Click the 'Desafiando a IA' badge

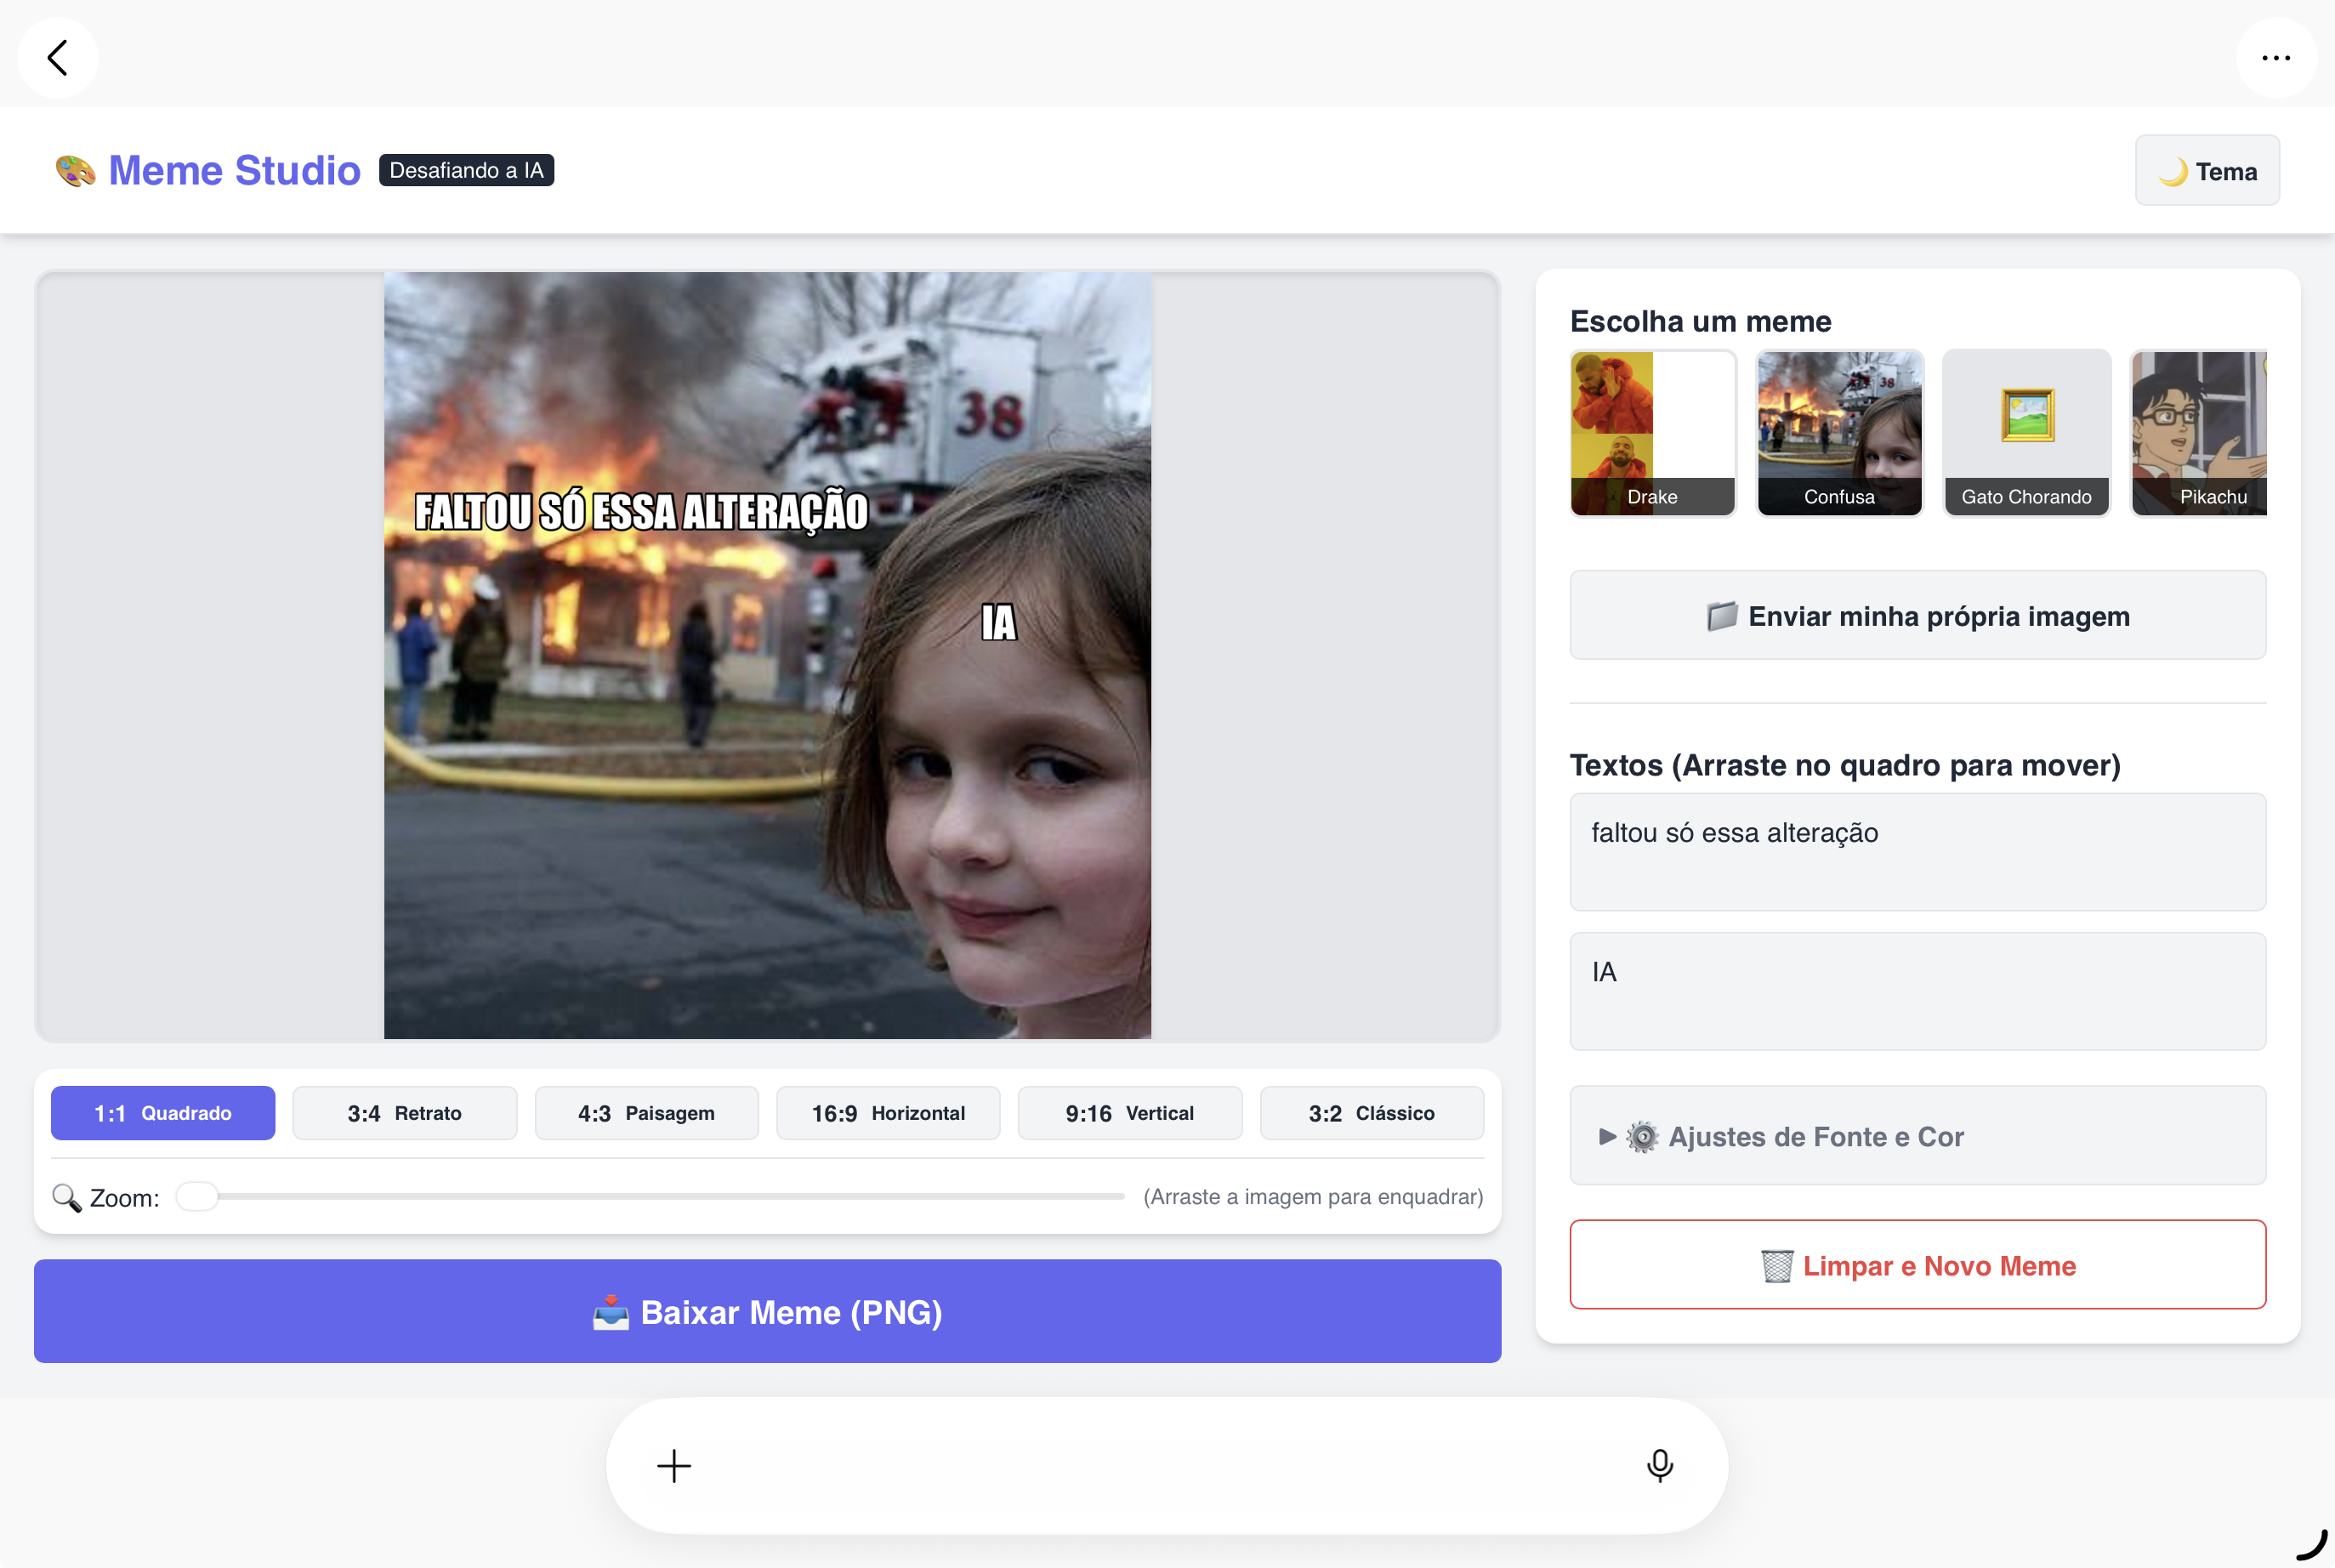click(466, 171)
